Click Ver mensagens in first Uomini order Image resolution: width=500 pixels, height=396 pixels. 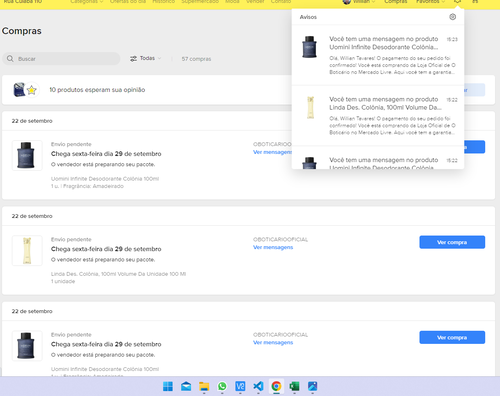tap(272, 152)
